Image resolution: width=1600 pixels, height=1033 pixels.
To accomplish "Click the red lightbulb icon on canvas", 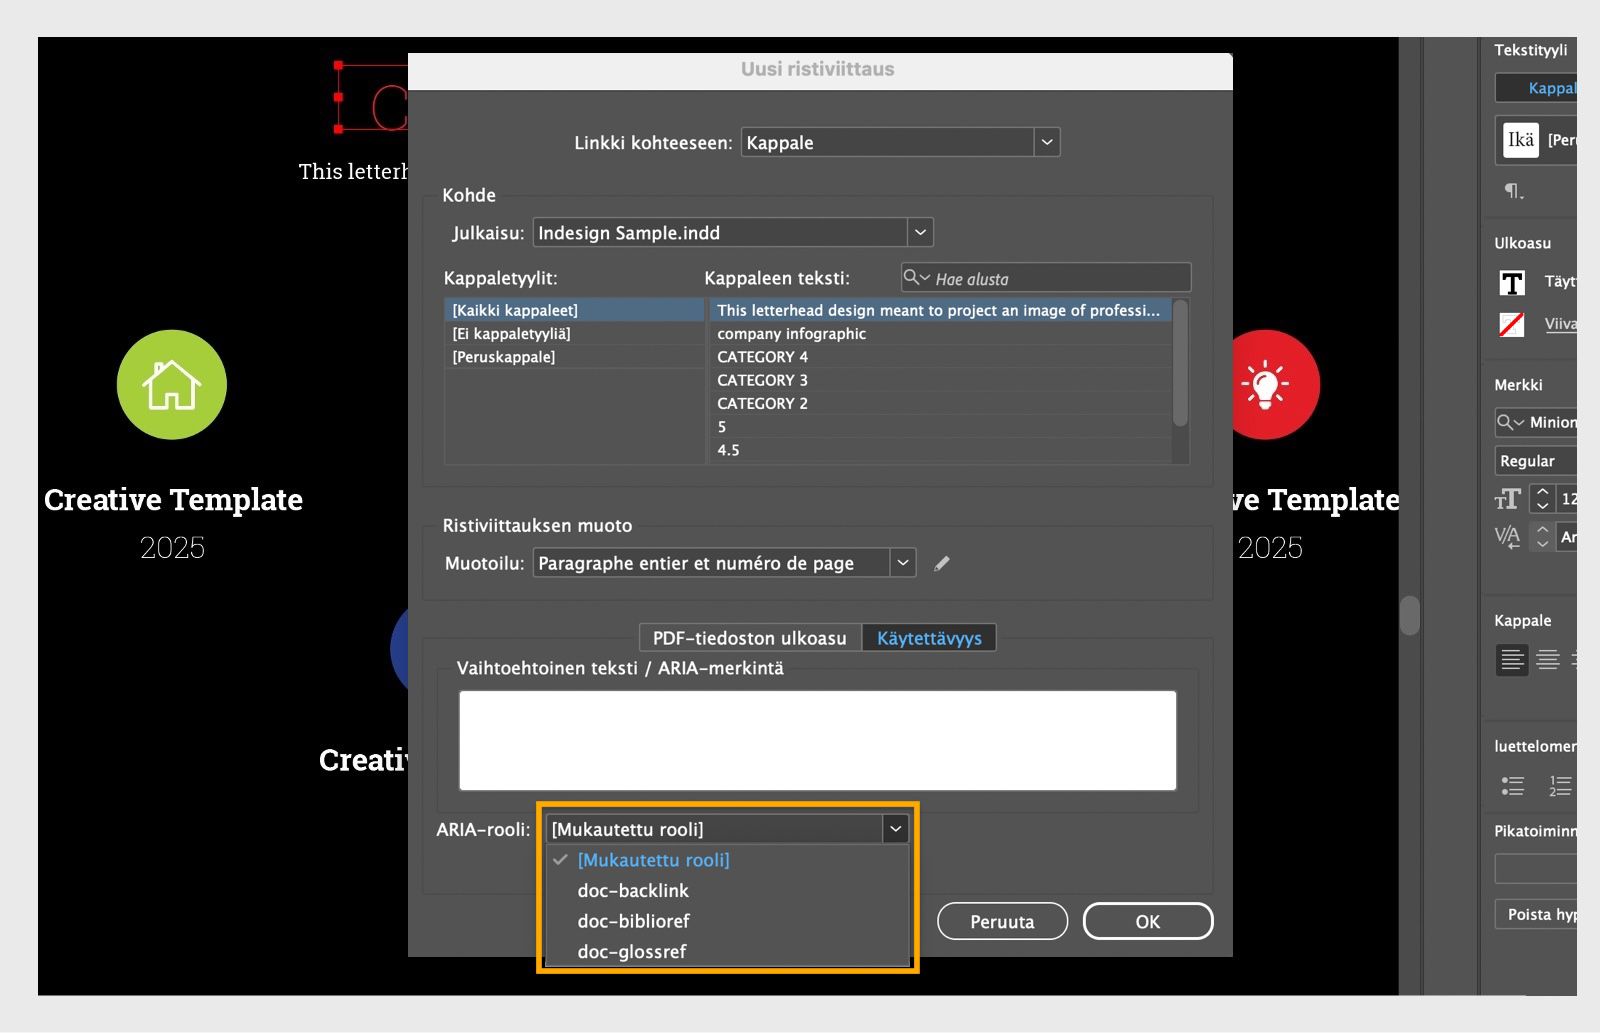I will click(x=1265, y=385).
